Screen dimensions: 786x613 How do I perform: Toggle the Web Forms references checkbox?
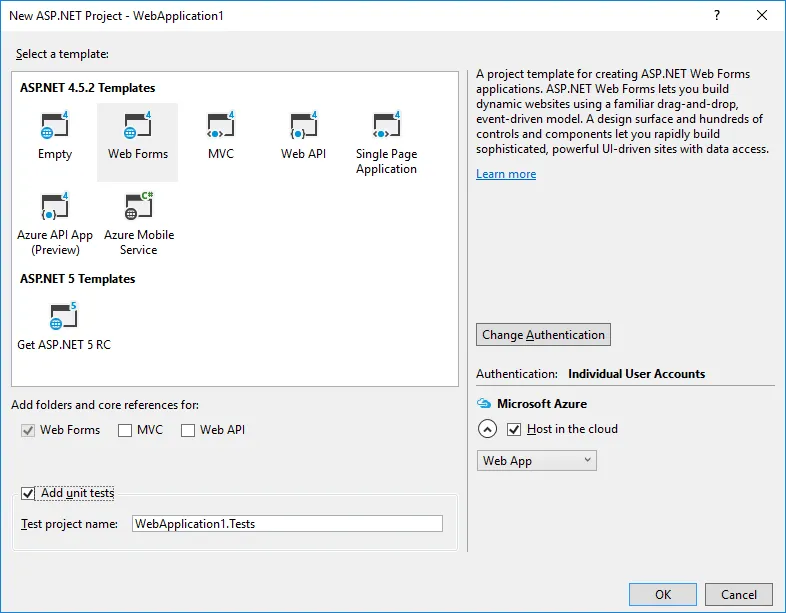click(28, 430)
